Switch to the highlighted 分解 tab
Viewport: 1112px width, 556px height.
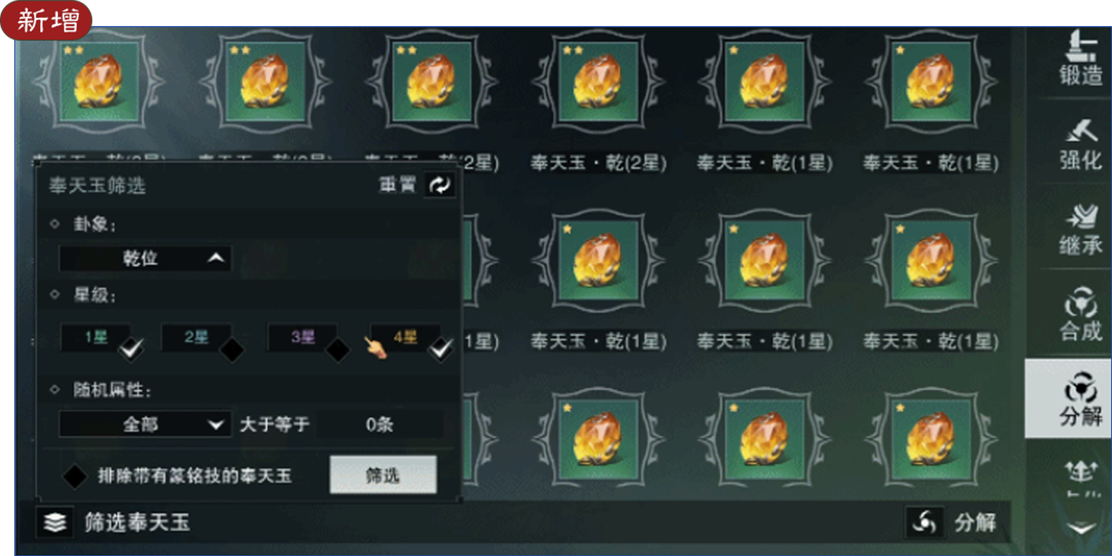click(x=1069, y=398)
